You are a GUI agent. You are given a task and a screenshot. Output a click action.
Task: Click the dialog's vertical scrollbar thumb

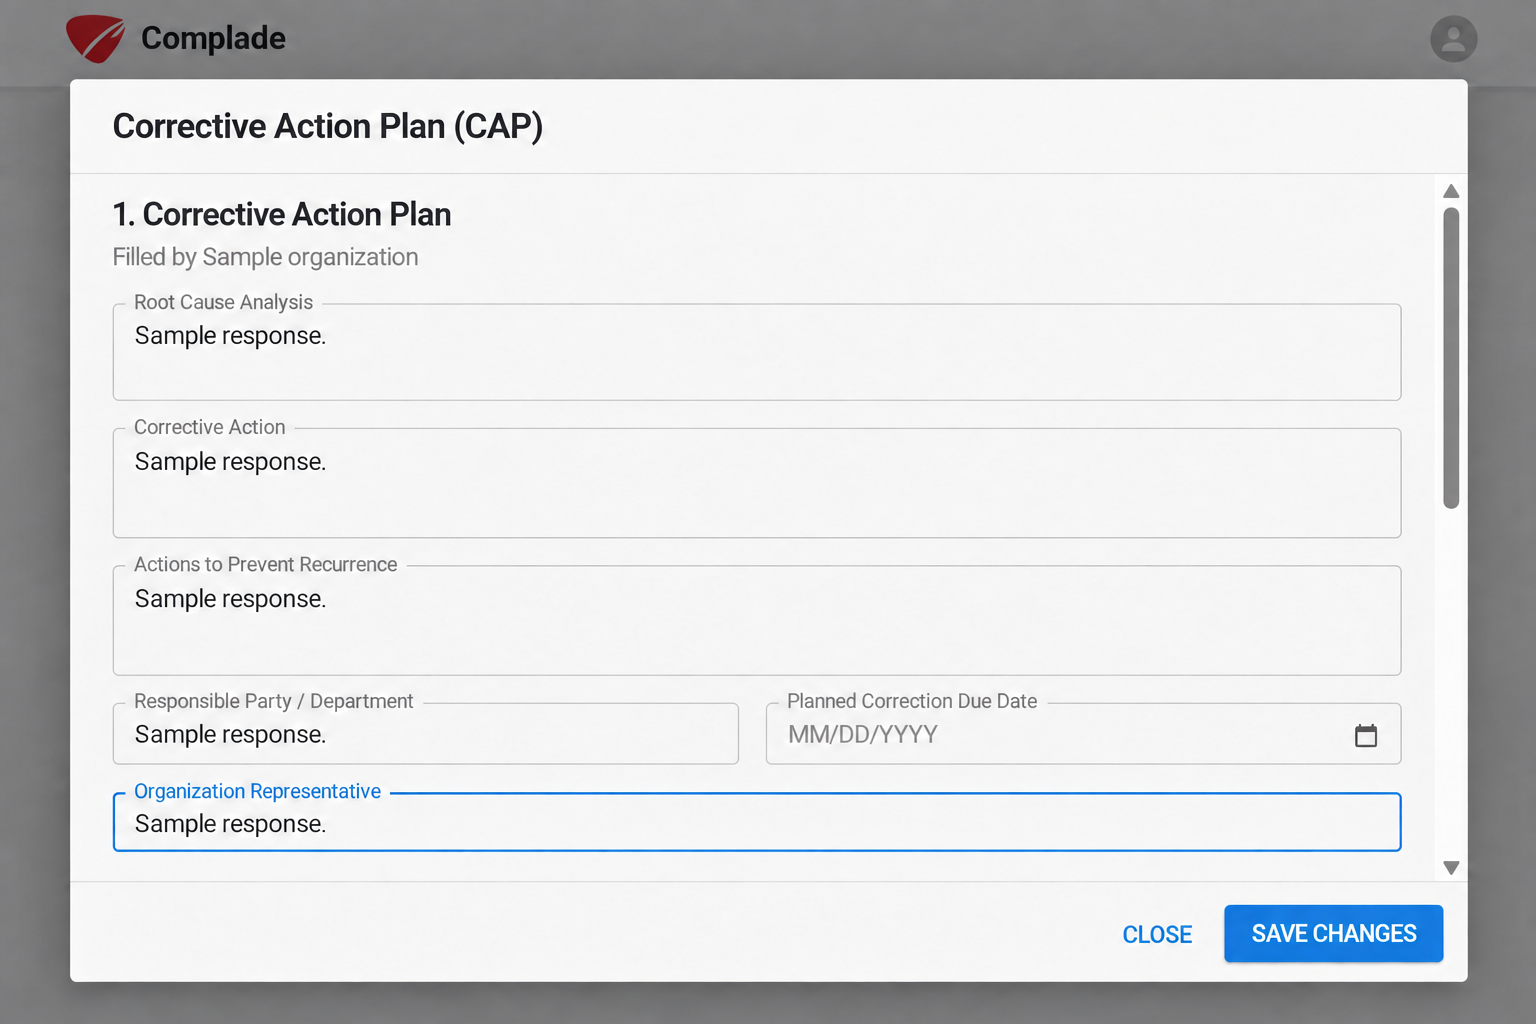pyautogui.click(x=1451, y=358)
